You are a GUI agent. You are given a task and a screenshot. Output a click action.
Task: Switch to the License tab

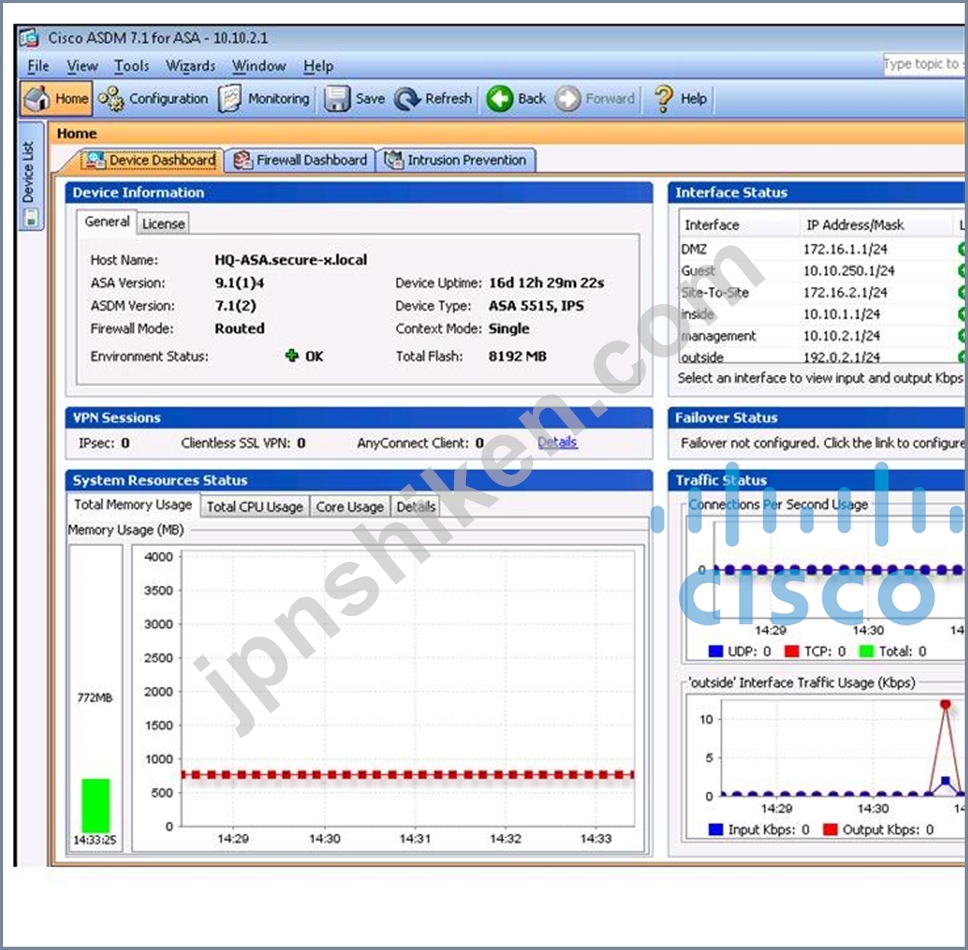coord(163,223)
